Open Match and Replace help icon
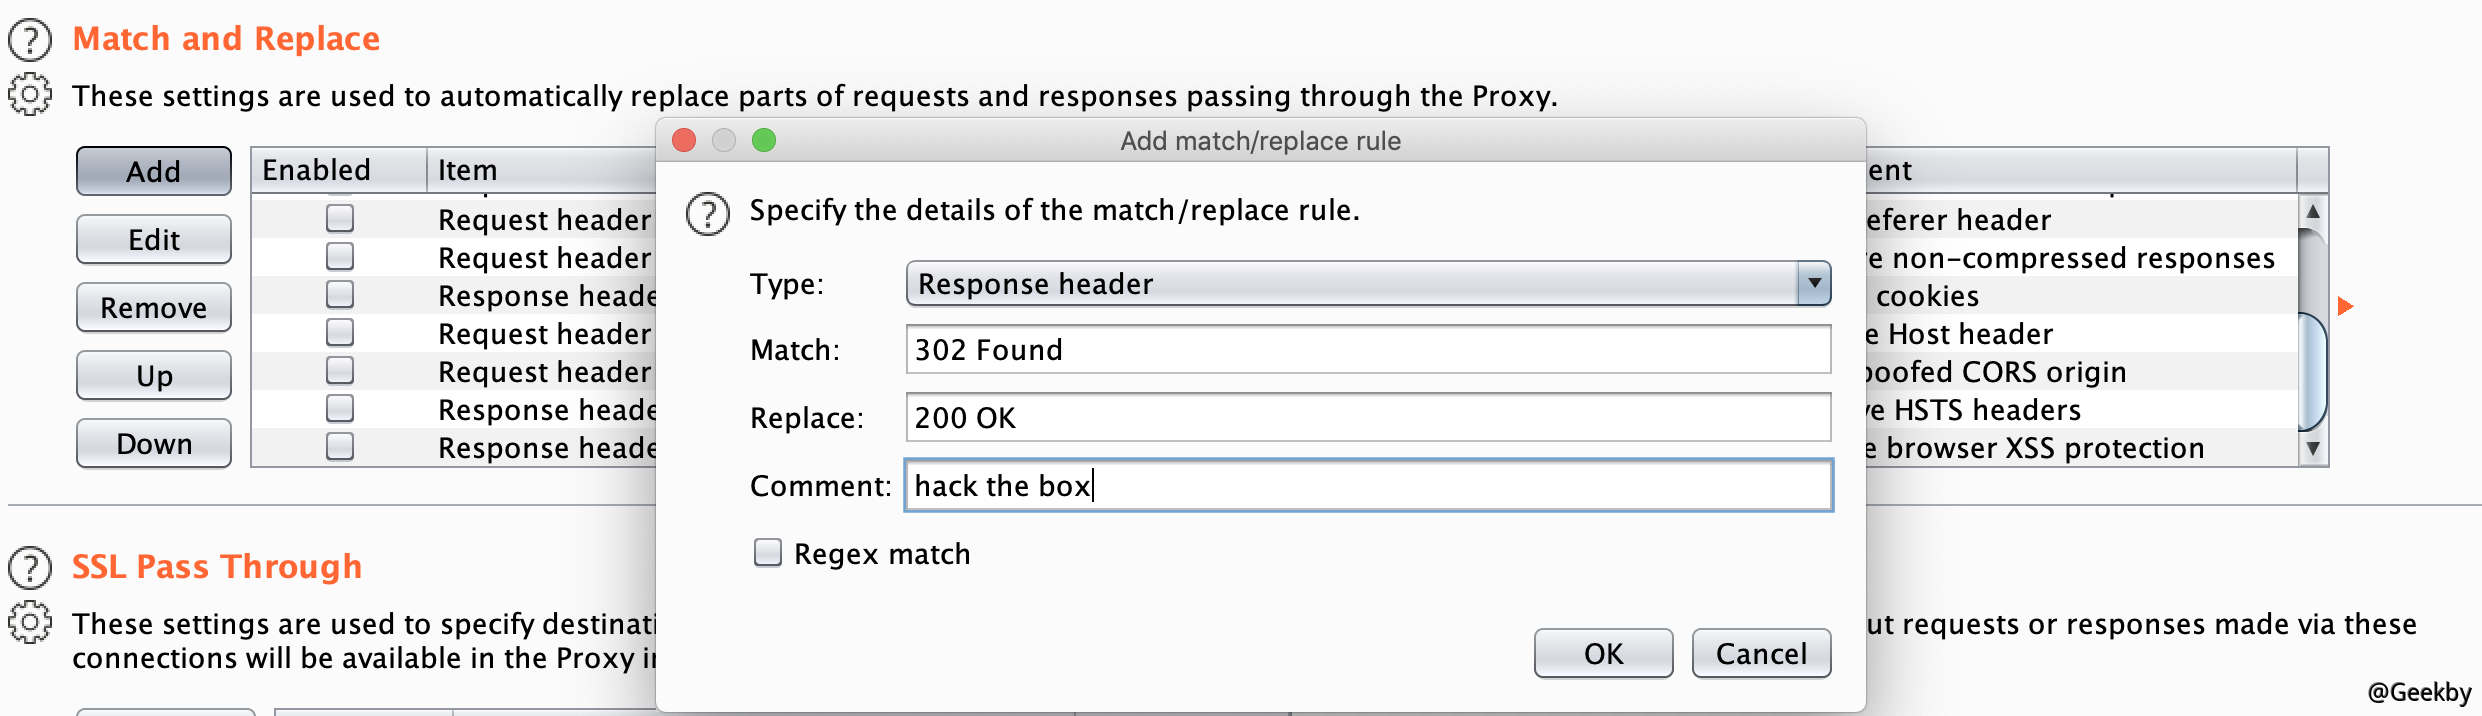 pyautogui.click(x=30, y=40)
